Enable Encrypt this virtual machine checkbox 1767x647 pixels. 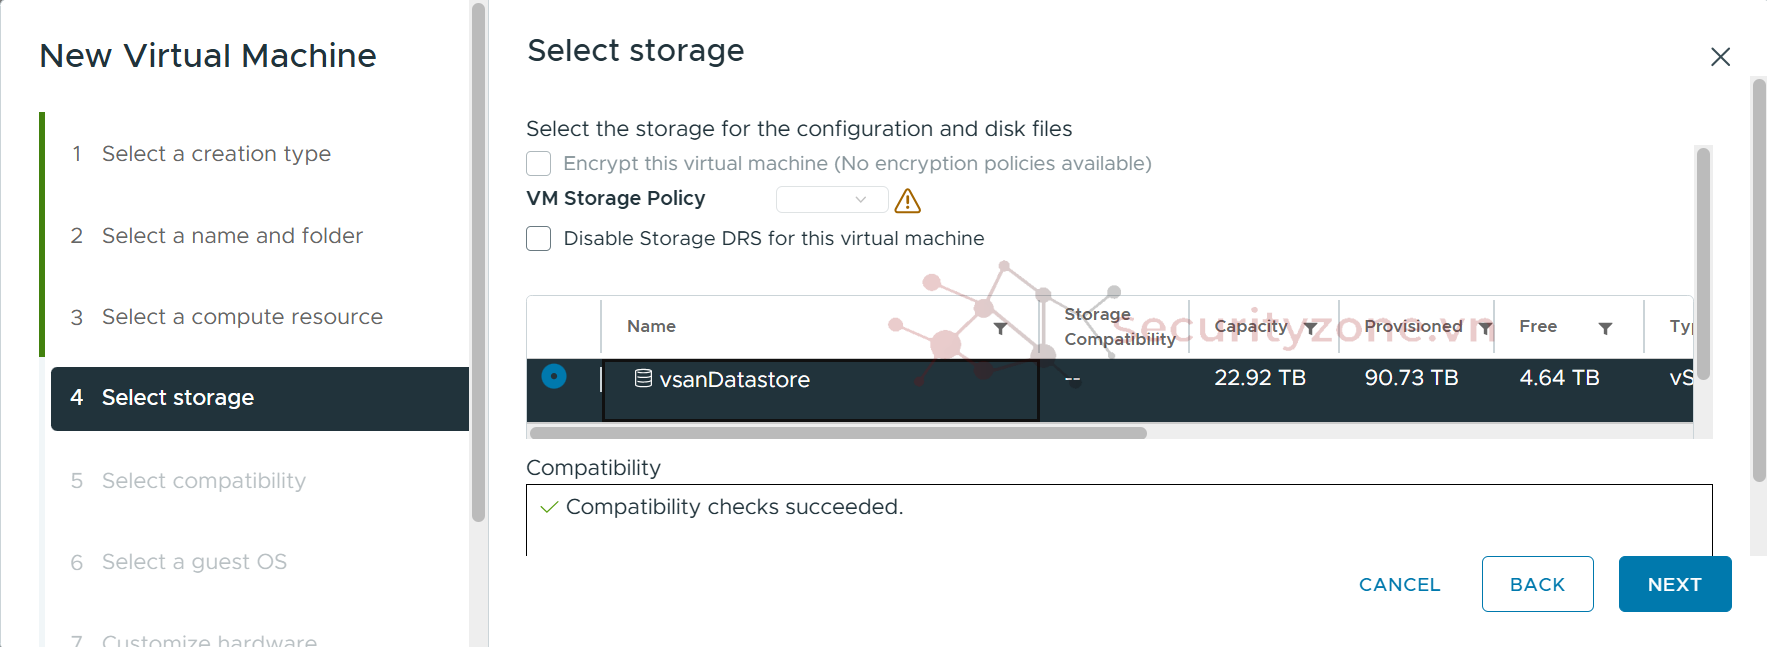[x=539, y=163]
